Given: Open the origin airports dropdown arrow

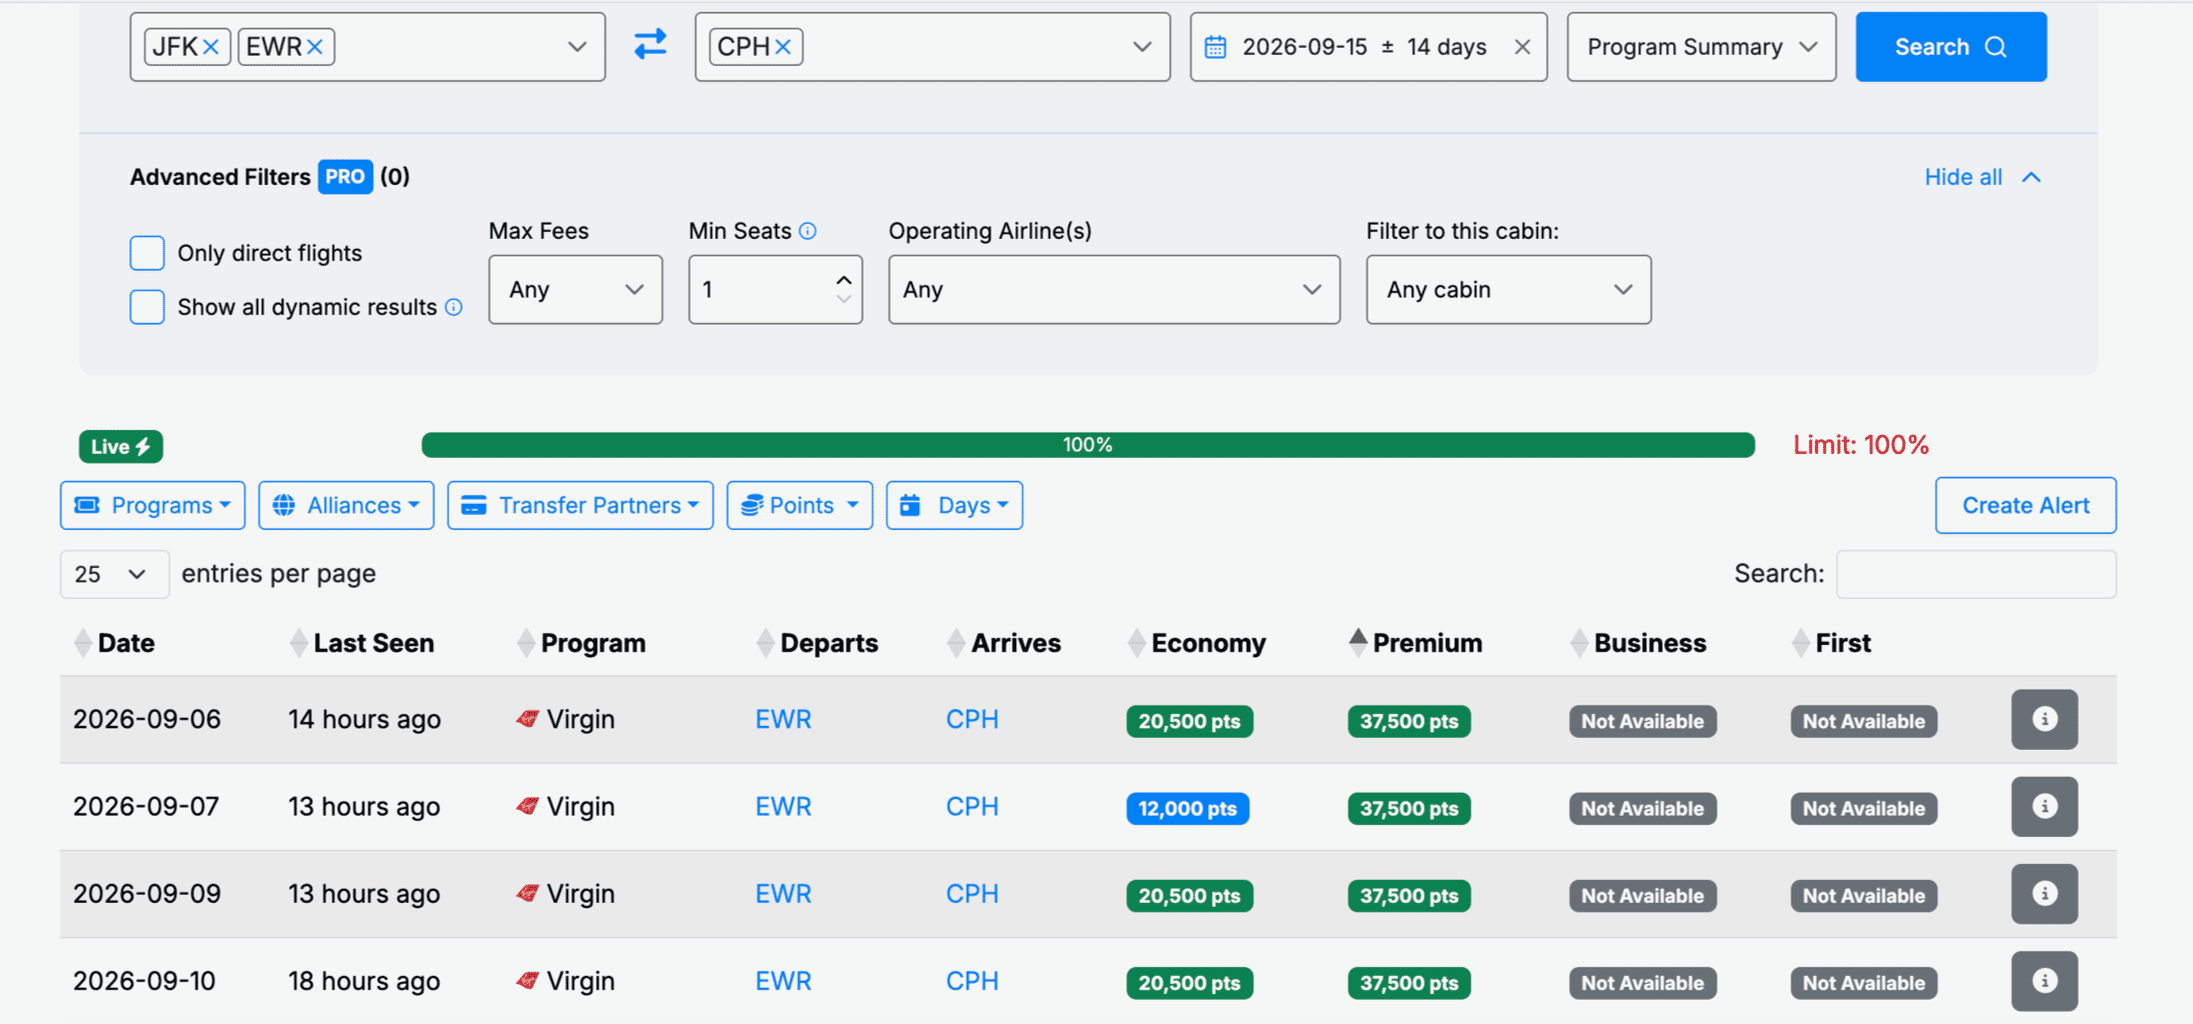Looking at the screenshot, I should pyautogui.click(x=577, y=47).
